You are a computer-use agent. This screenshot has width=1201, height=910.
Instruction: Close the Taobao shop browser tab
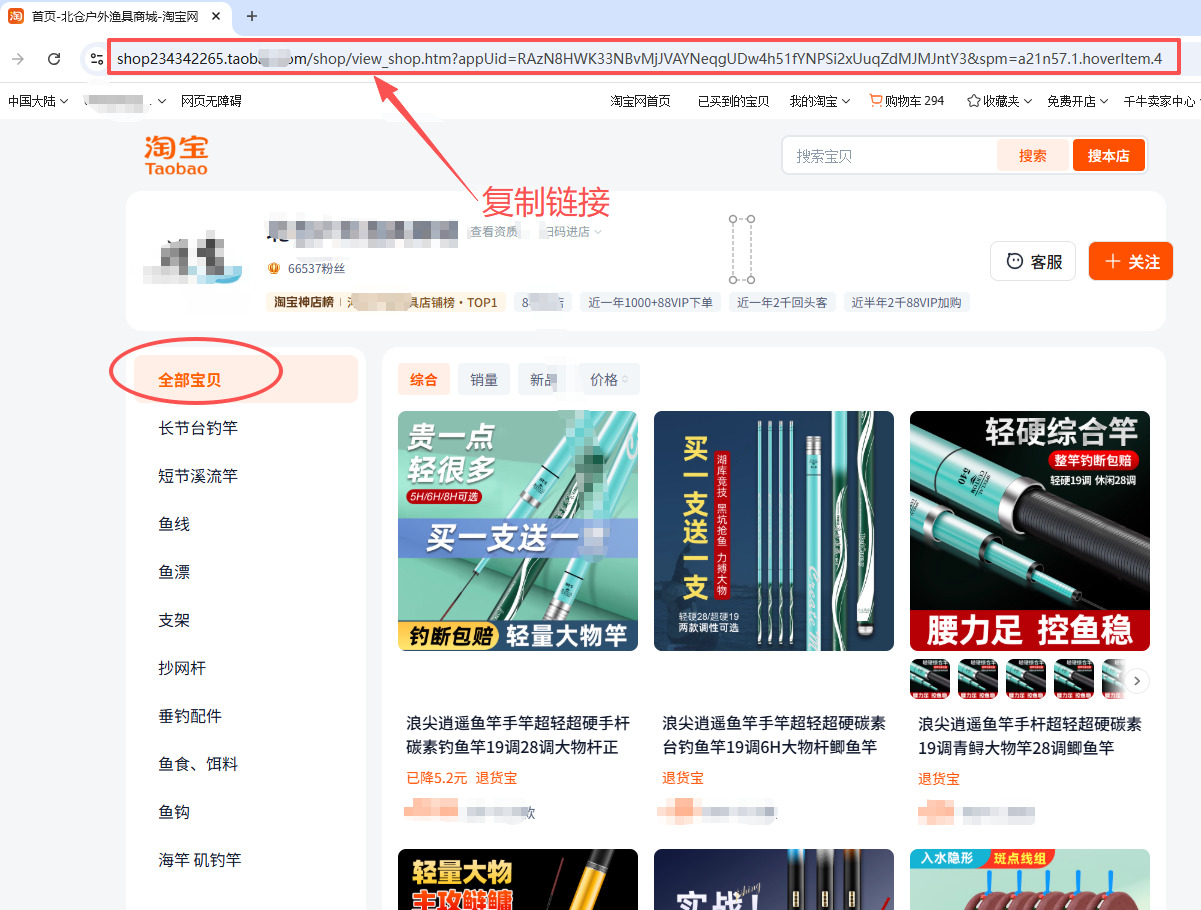(216, 16)
